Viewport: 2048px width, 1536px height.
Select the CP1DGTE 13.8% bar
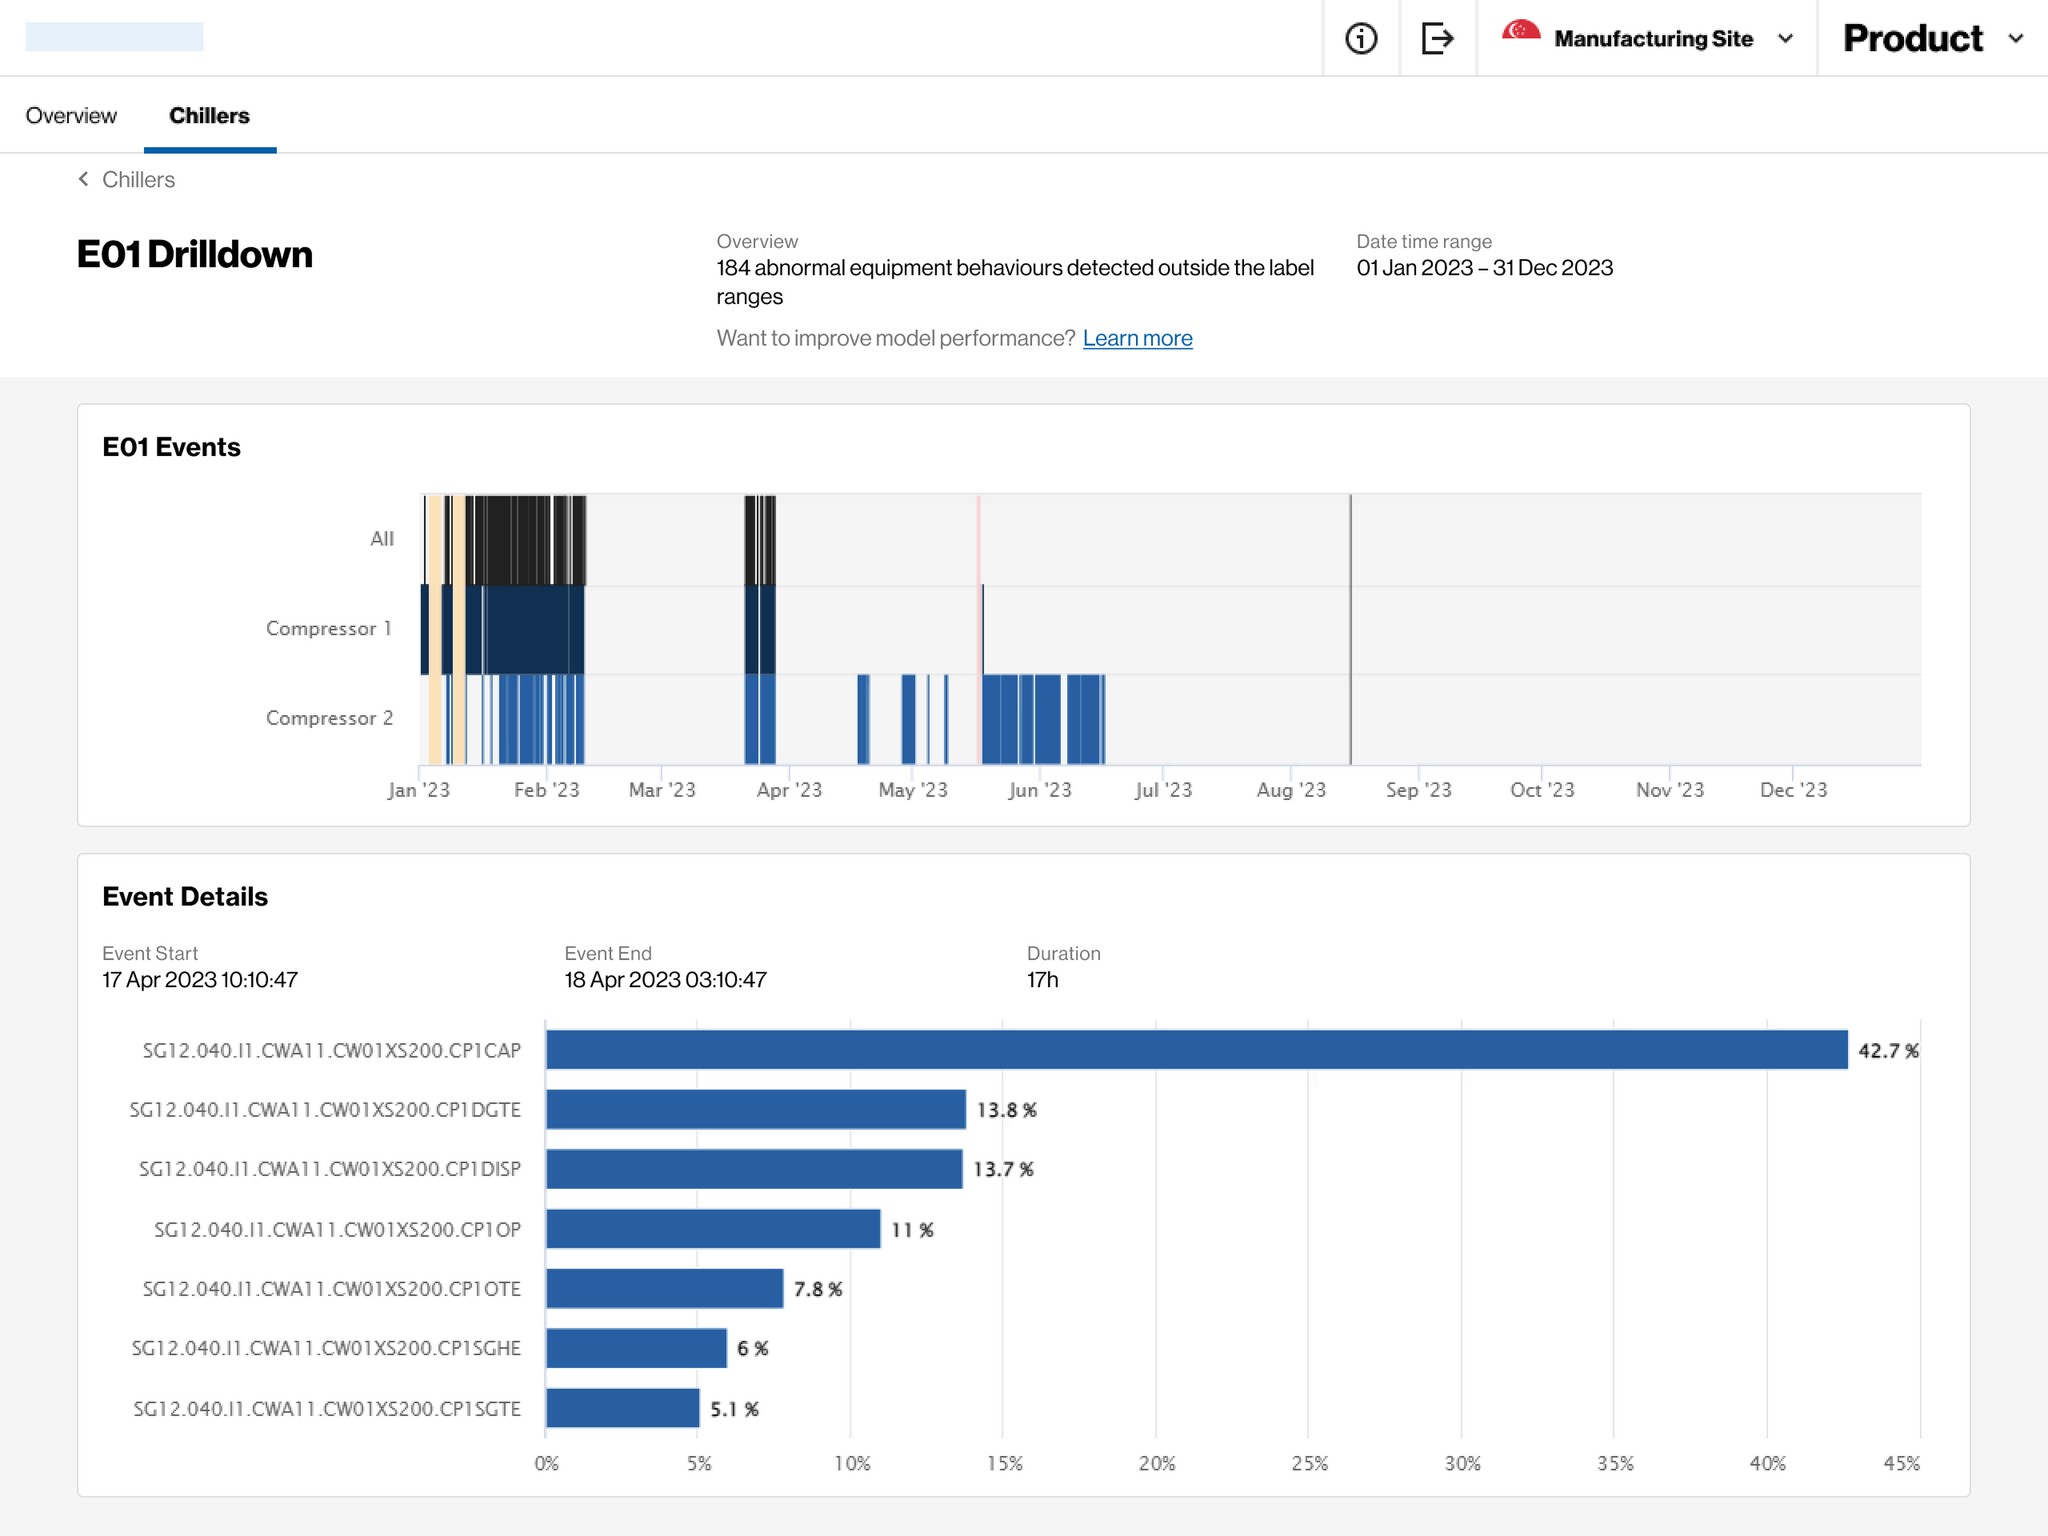click(x=756, y=1109)
